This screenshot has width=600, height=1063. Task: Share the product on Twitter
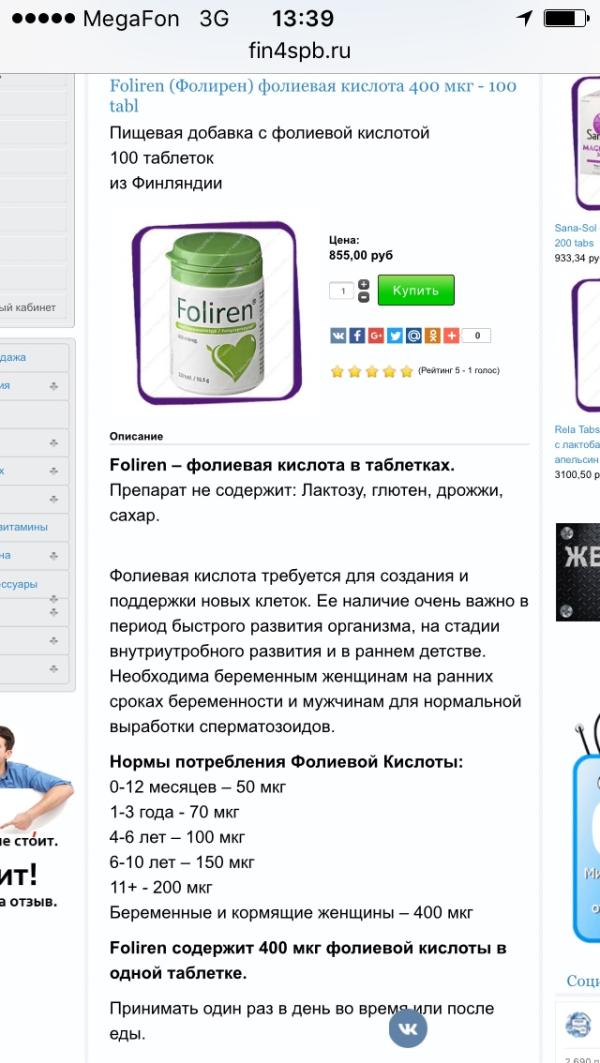click(395, 335)
